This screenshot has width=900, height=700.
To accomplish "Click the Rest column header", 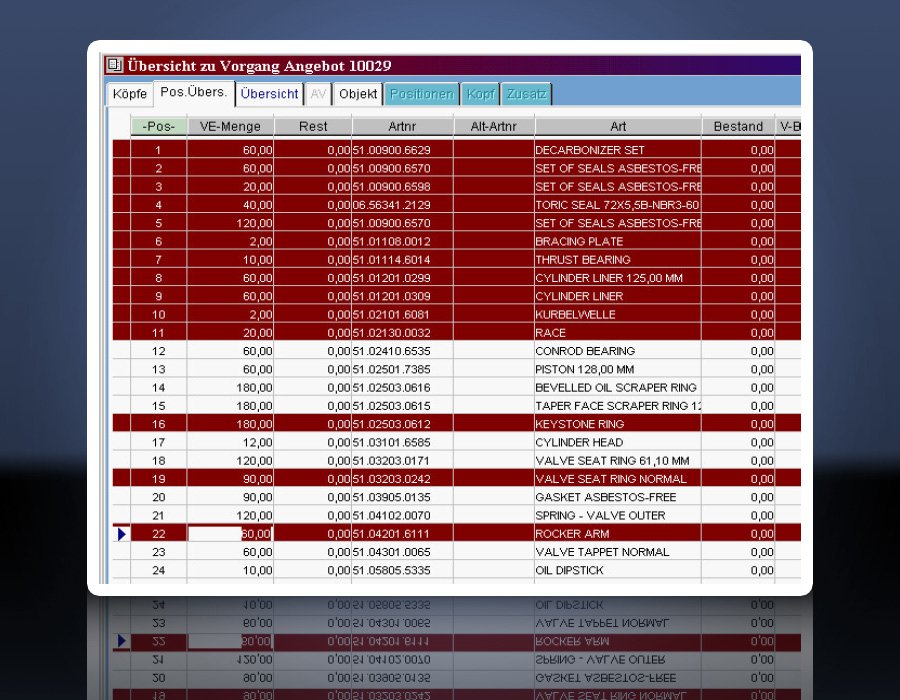I will coord(313,126).
